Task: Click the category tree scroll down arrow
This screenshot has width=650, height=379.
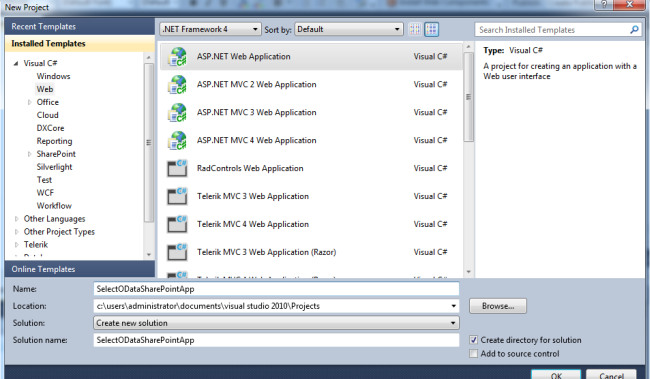Action: (x=149, y=255)
